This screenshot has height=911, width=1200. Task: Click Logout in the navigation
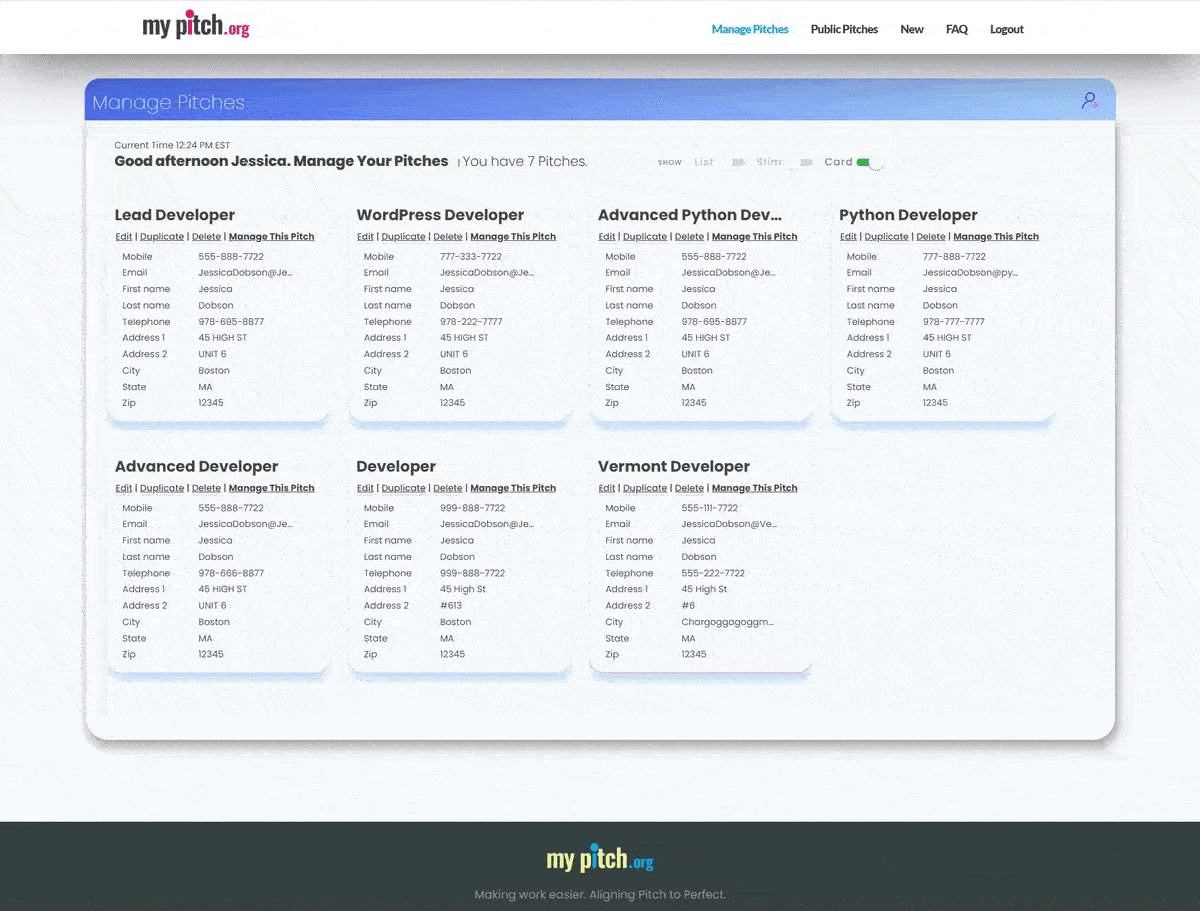(x=1006, y=29)
